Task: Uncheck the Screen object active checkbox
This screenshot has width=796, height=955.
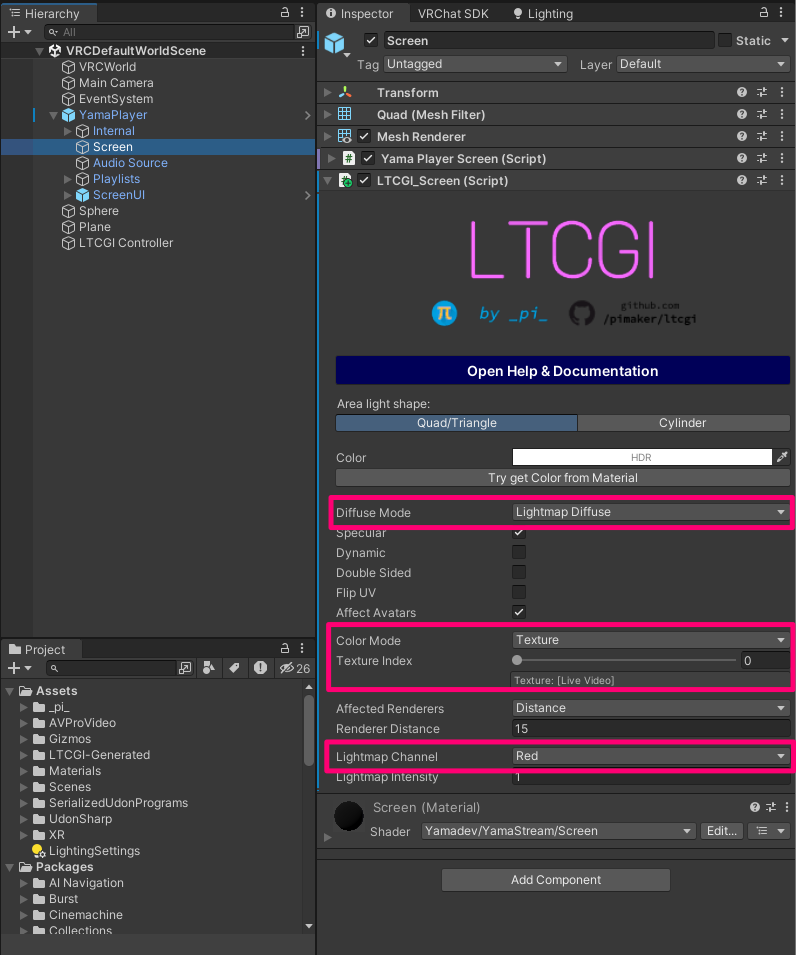Action: [371, 40]
